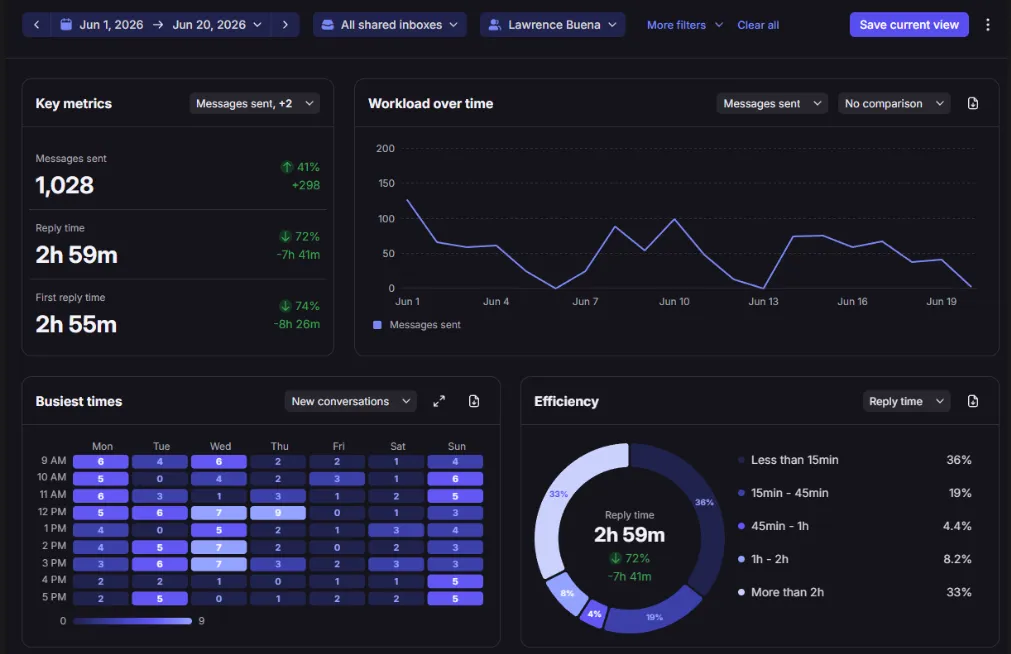The height and width of the screenshot is (654, 1011).
Task: Open Workload 'Messages sent' metric dropdown
Action: (x=772, y=103)
